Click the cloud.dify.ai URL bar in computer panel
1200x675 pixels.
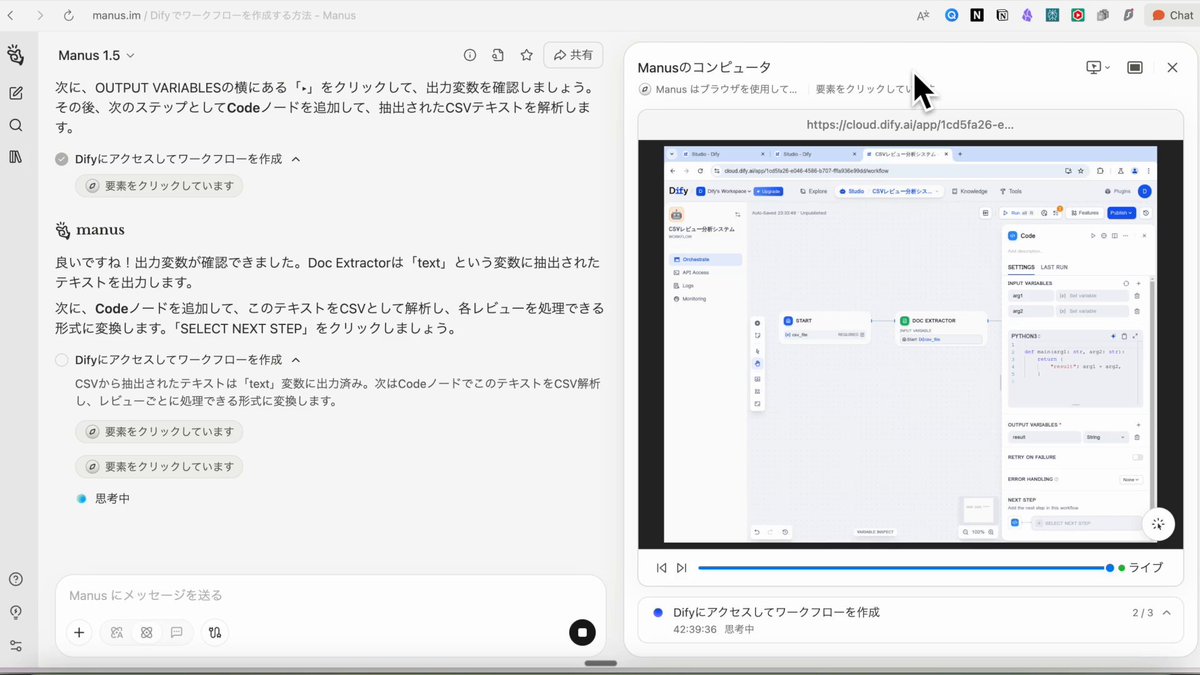[910, 125]
